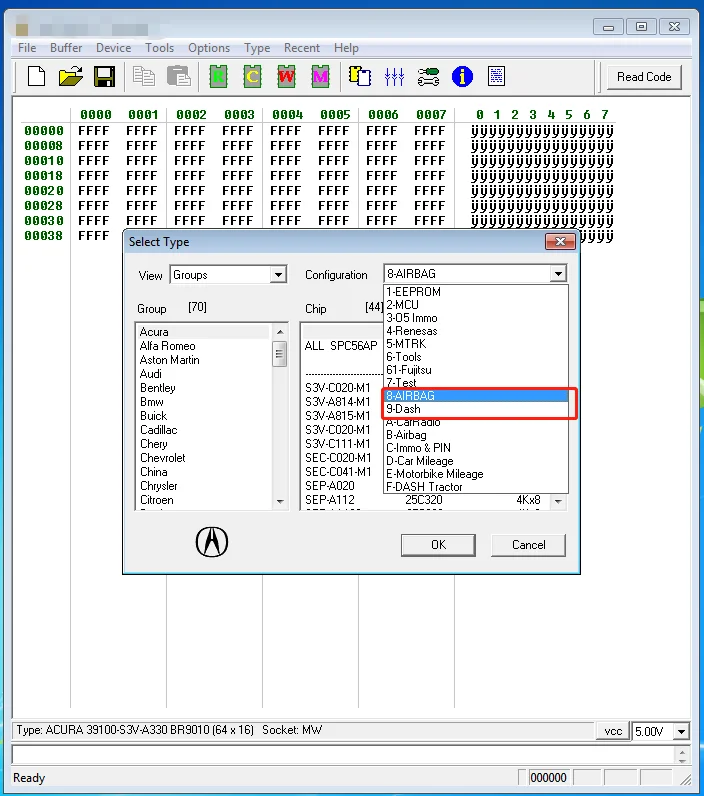Click the blue info icon
Screen dimensions: 704x796
click(x=462, y=77)
